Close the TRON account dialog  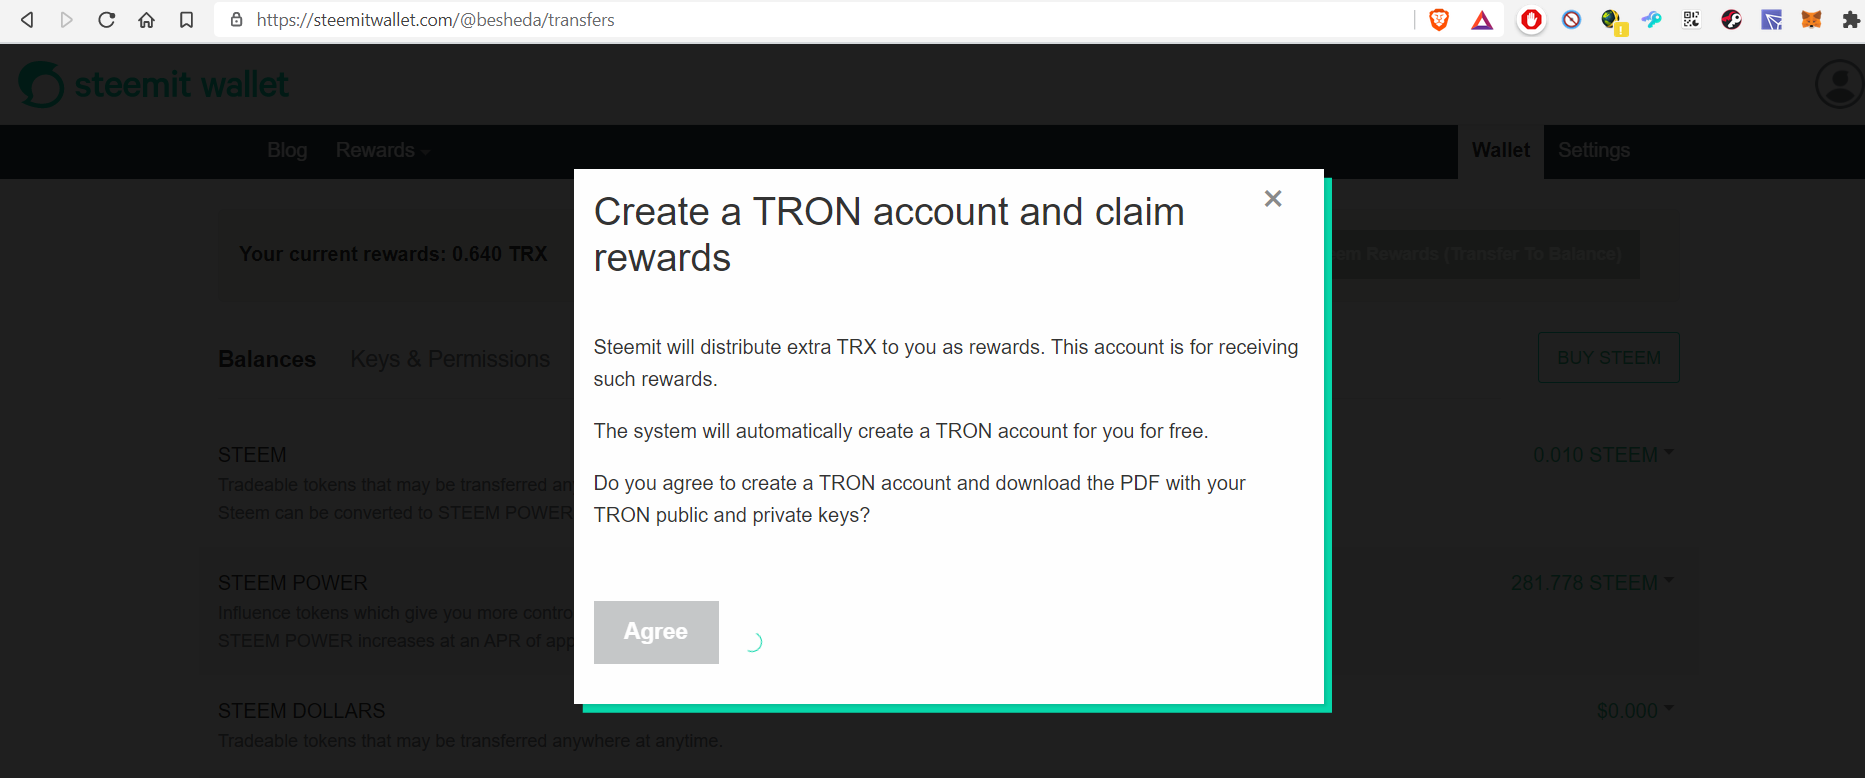pyautogui.click(x=1273, y=198)
